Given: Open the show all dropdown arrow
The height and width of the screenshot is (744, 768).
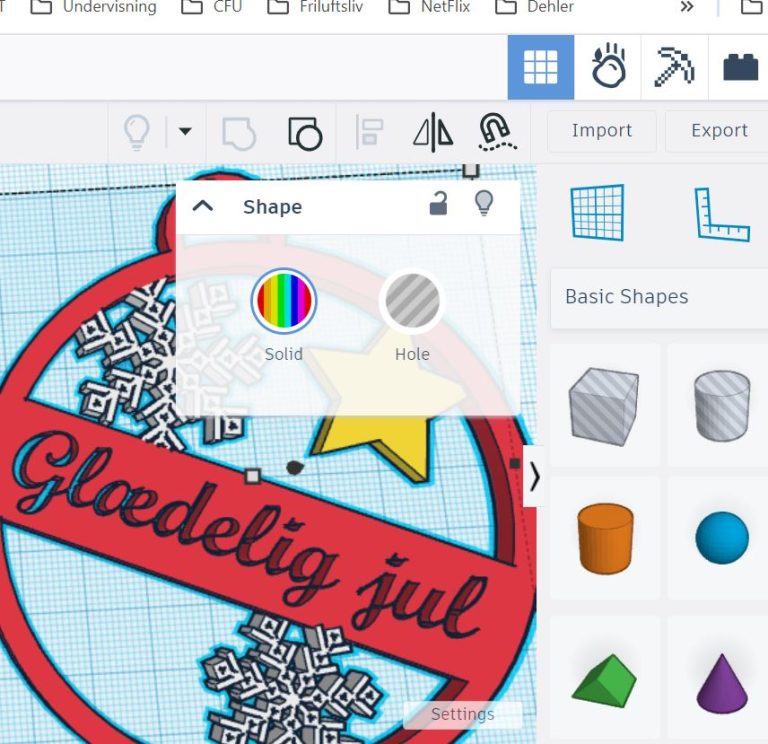Looking at the screenshot, I should click(x=185, y=131).
